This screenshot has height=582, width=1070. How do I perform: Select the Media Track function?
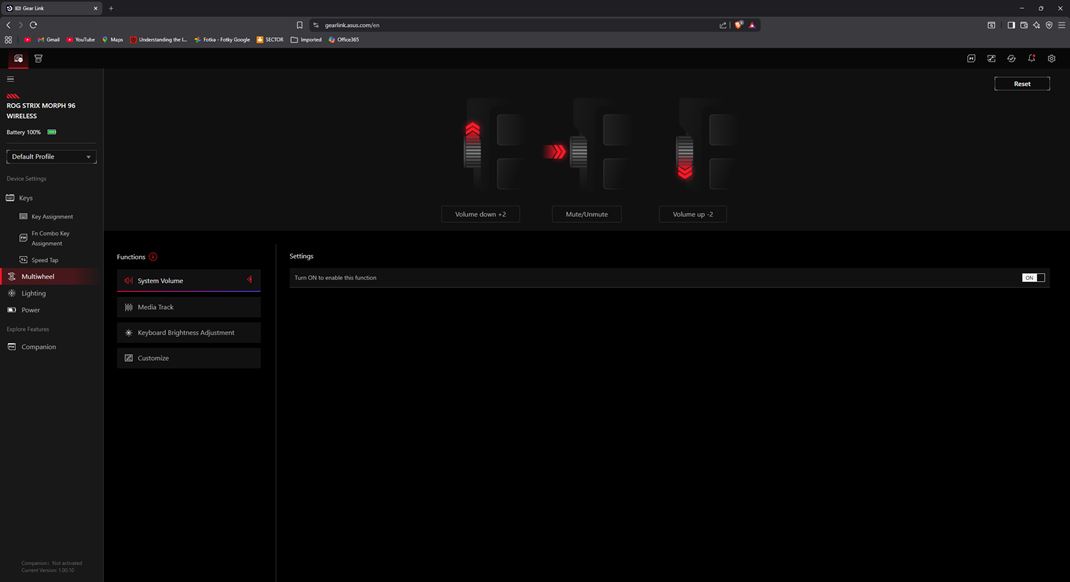point(189,307)
